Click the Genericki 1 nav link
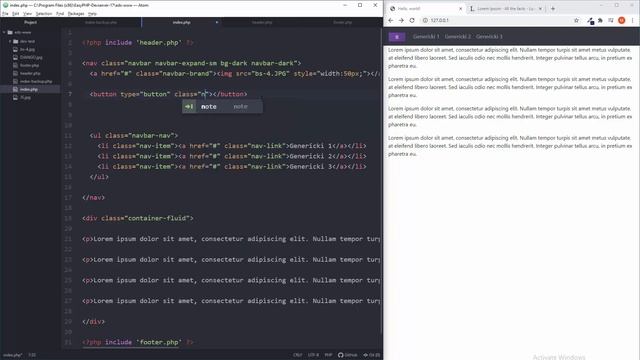The width and height of the screenshot is (640, 360). [426, 37]
